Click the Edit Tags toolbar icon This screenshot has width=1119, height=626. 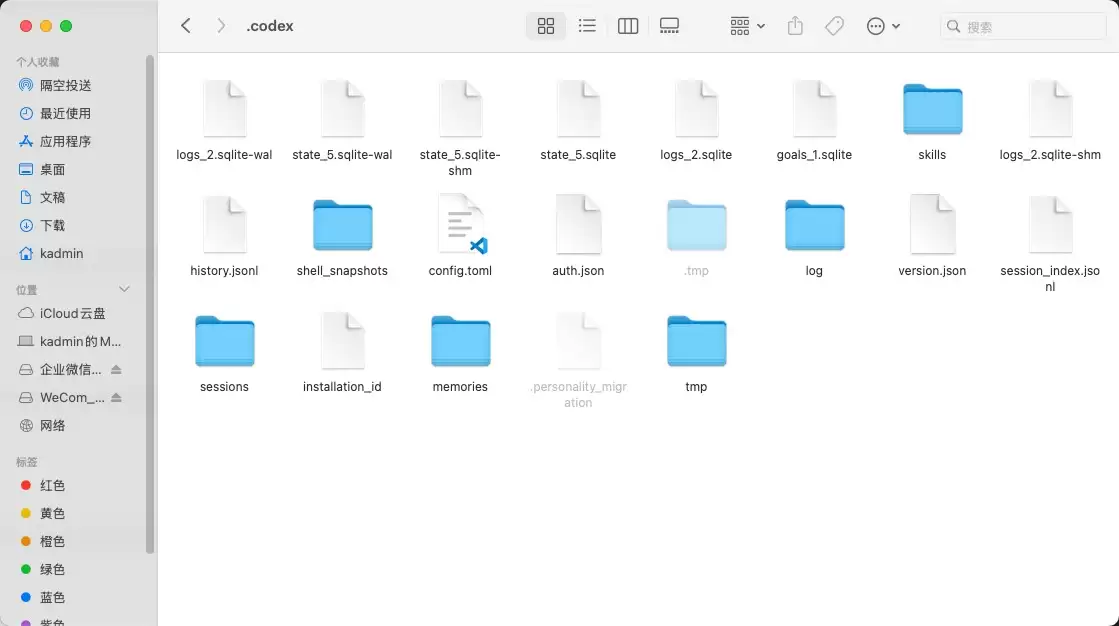[834, 26]
